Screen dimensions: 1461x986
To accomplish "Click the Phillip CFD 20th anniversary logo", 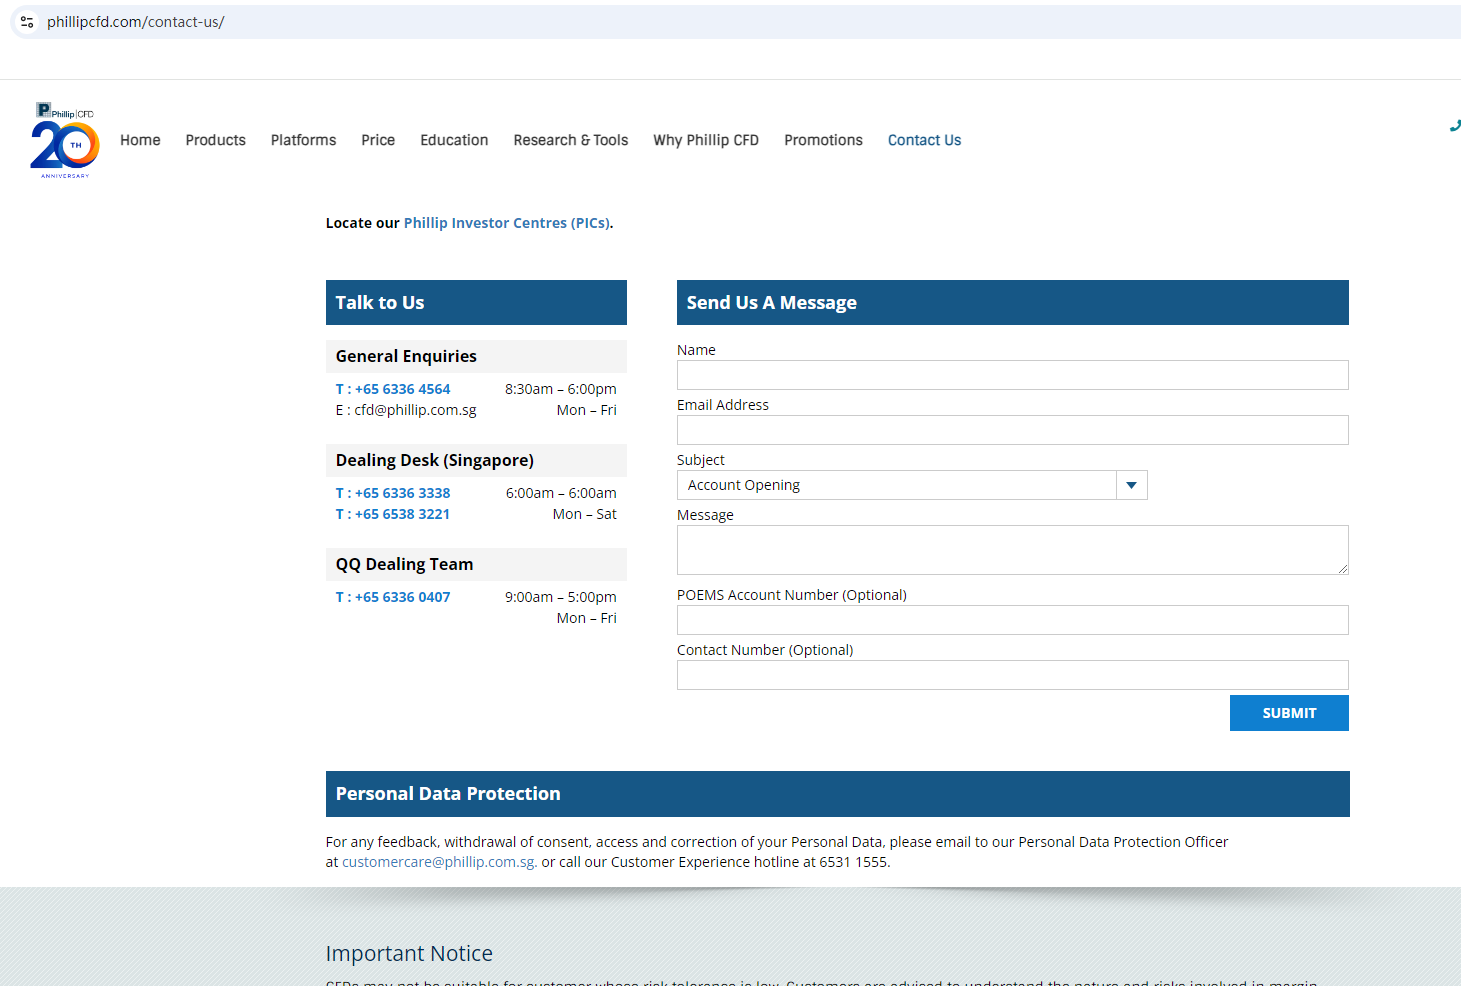I will point(65,140).
